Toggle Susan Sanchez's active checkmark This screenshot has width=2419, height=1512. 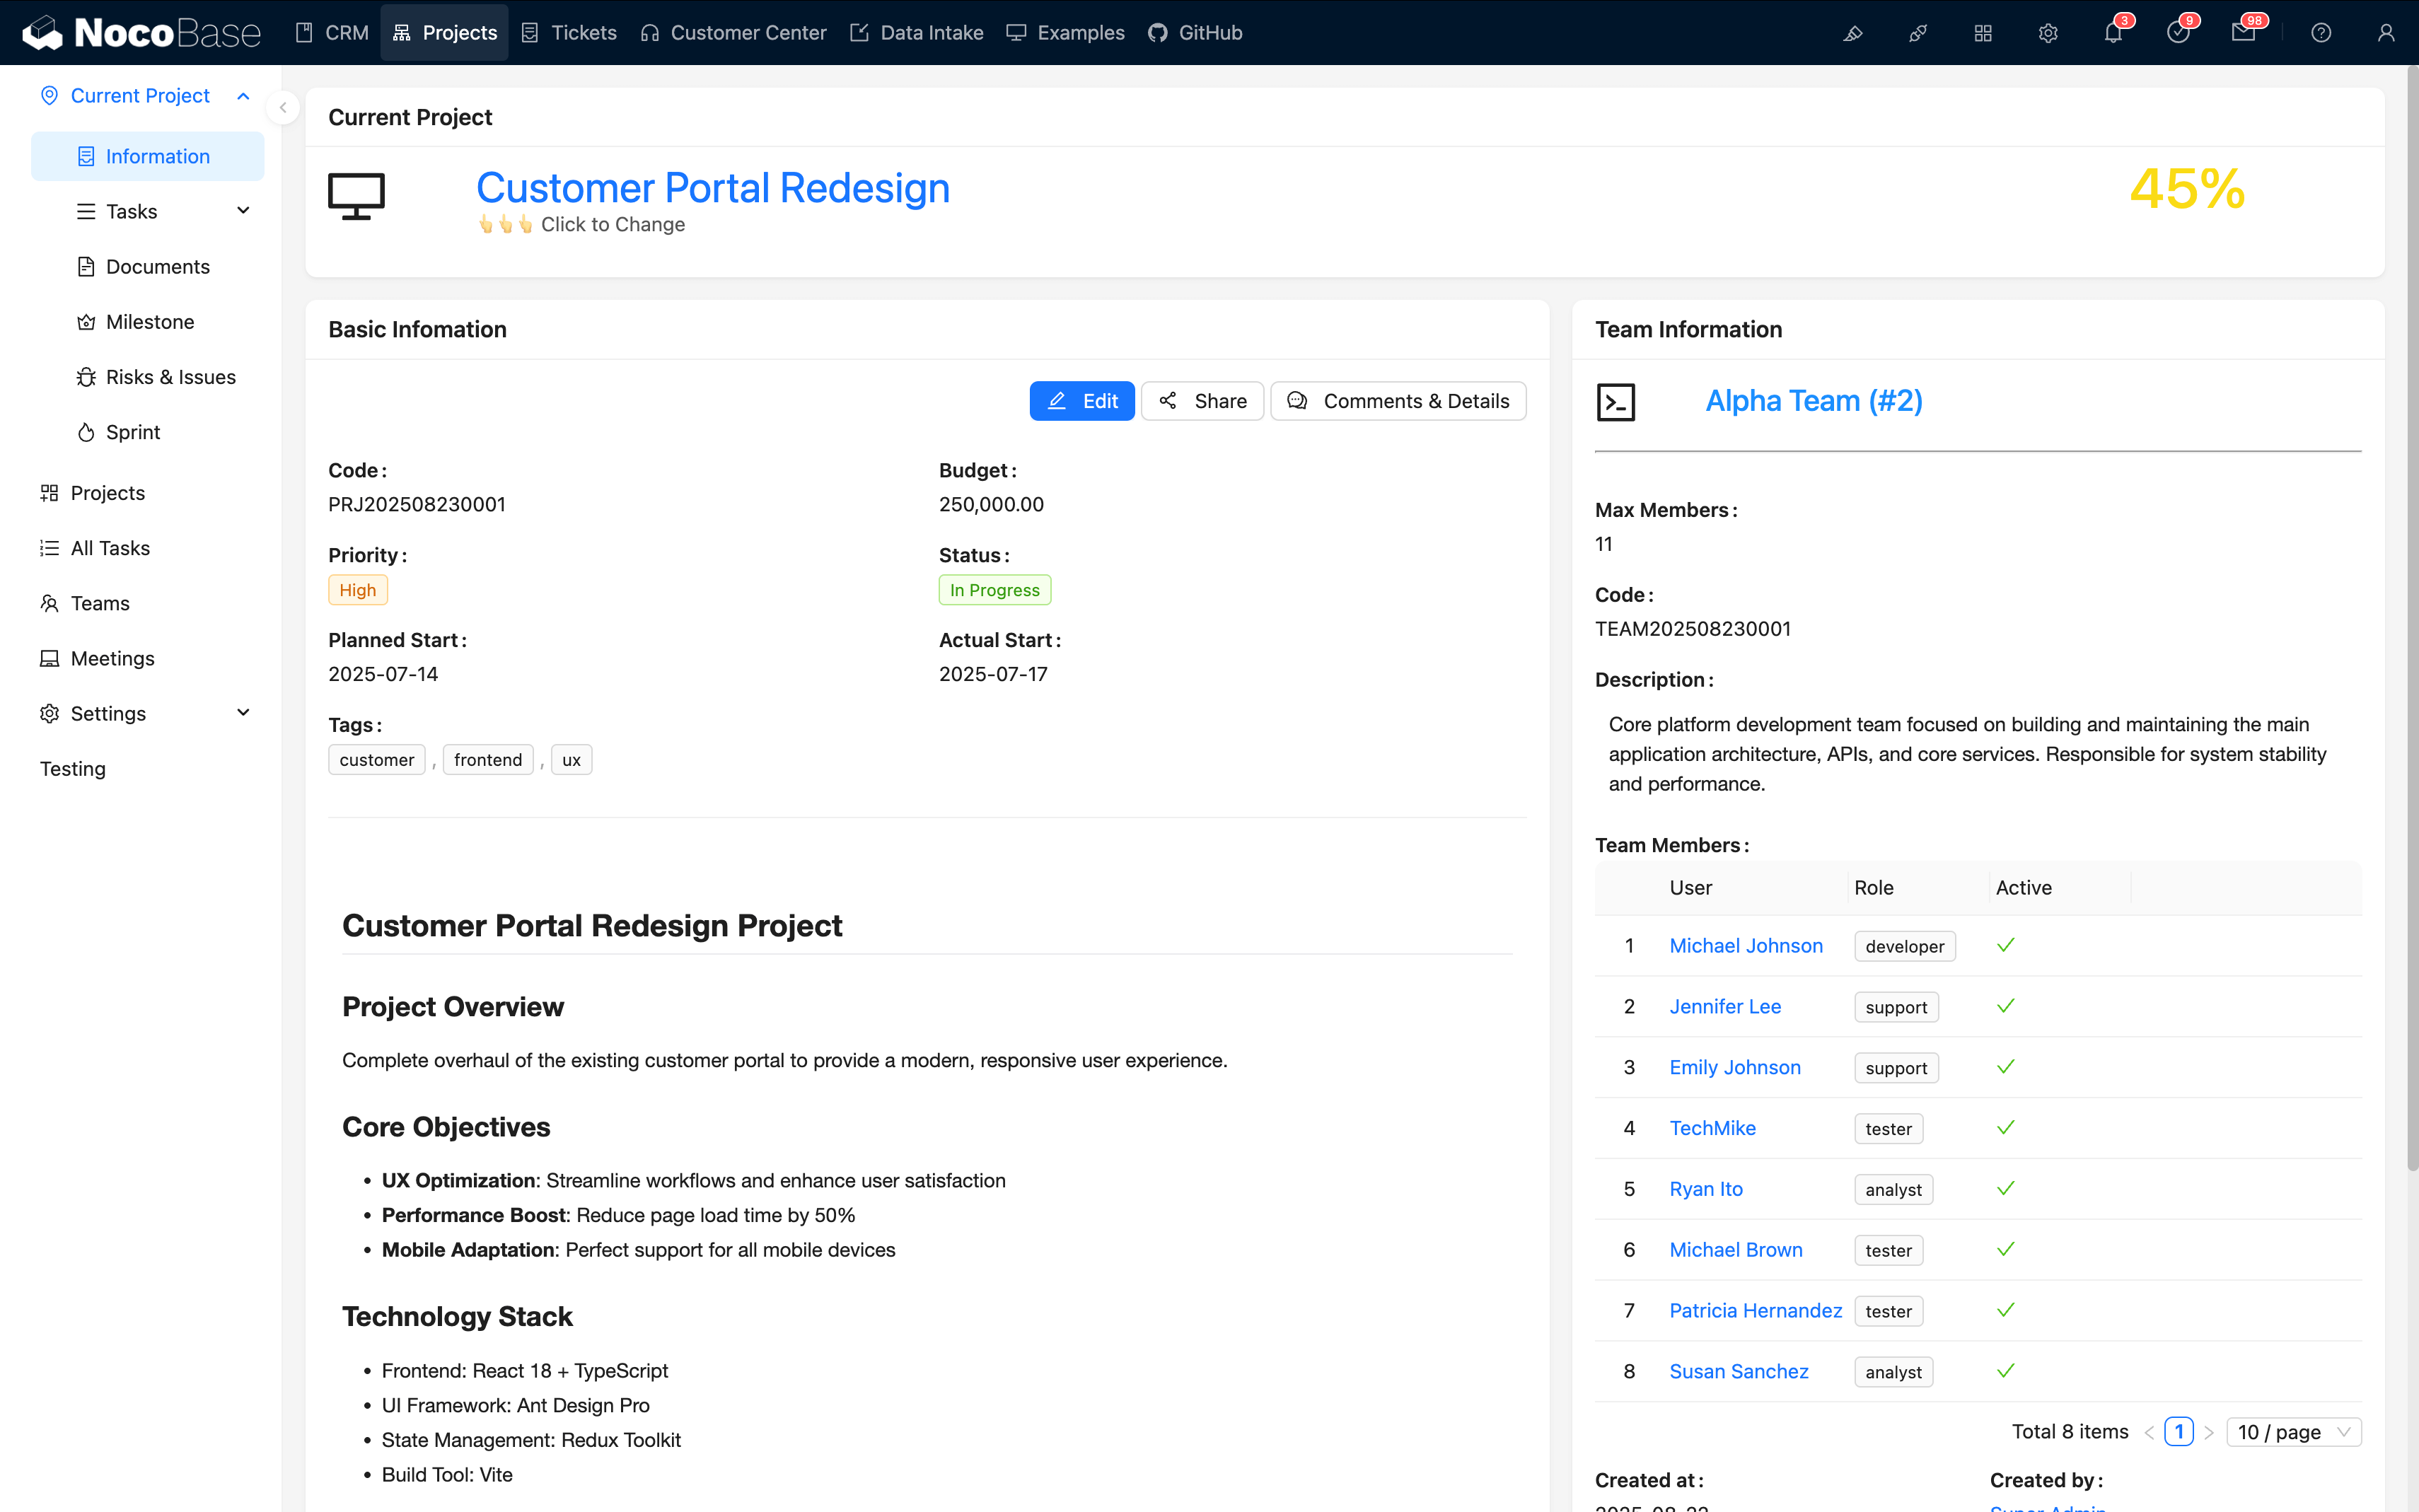click(x=2005, y=1371)
